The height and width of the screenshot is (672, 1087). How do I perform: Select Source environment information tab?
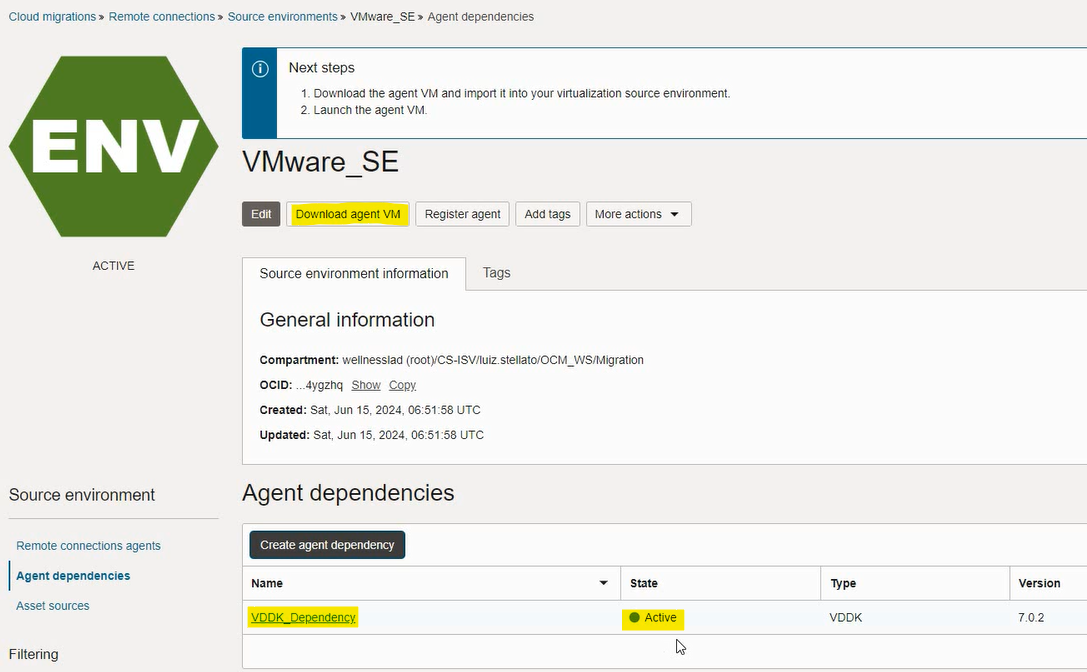354,274
